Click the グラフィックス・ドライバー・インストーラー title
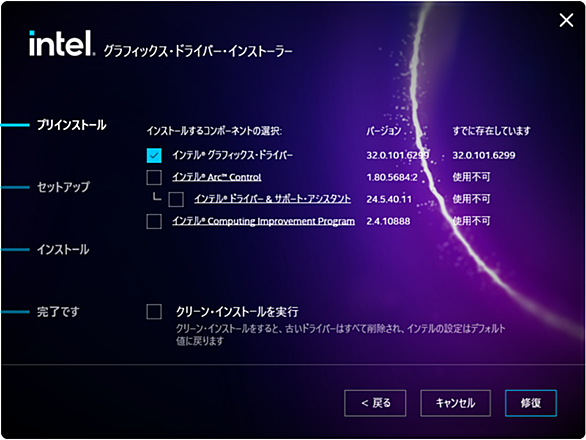 (x=198, y=51)
